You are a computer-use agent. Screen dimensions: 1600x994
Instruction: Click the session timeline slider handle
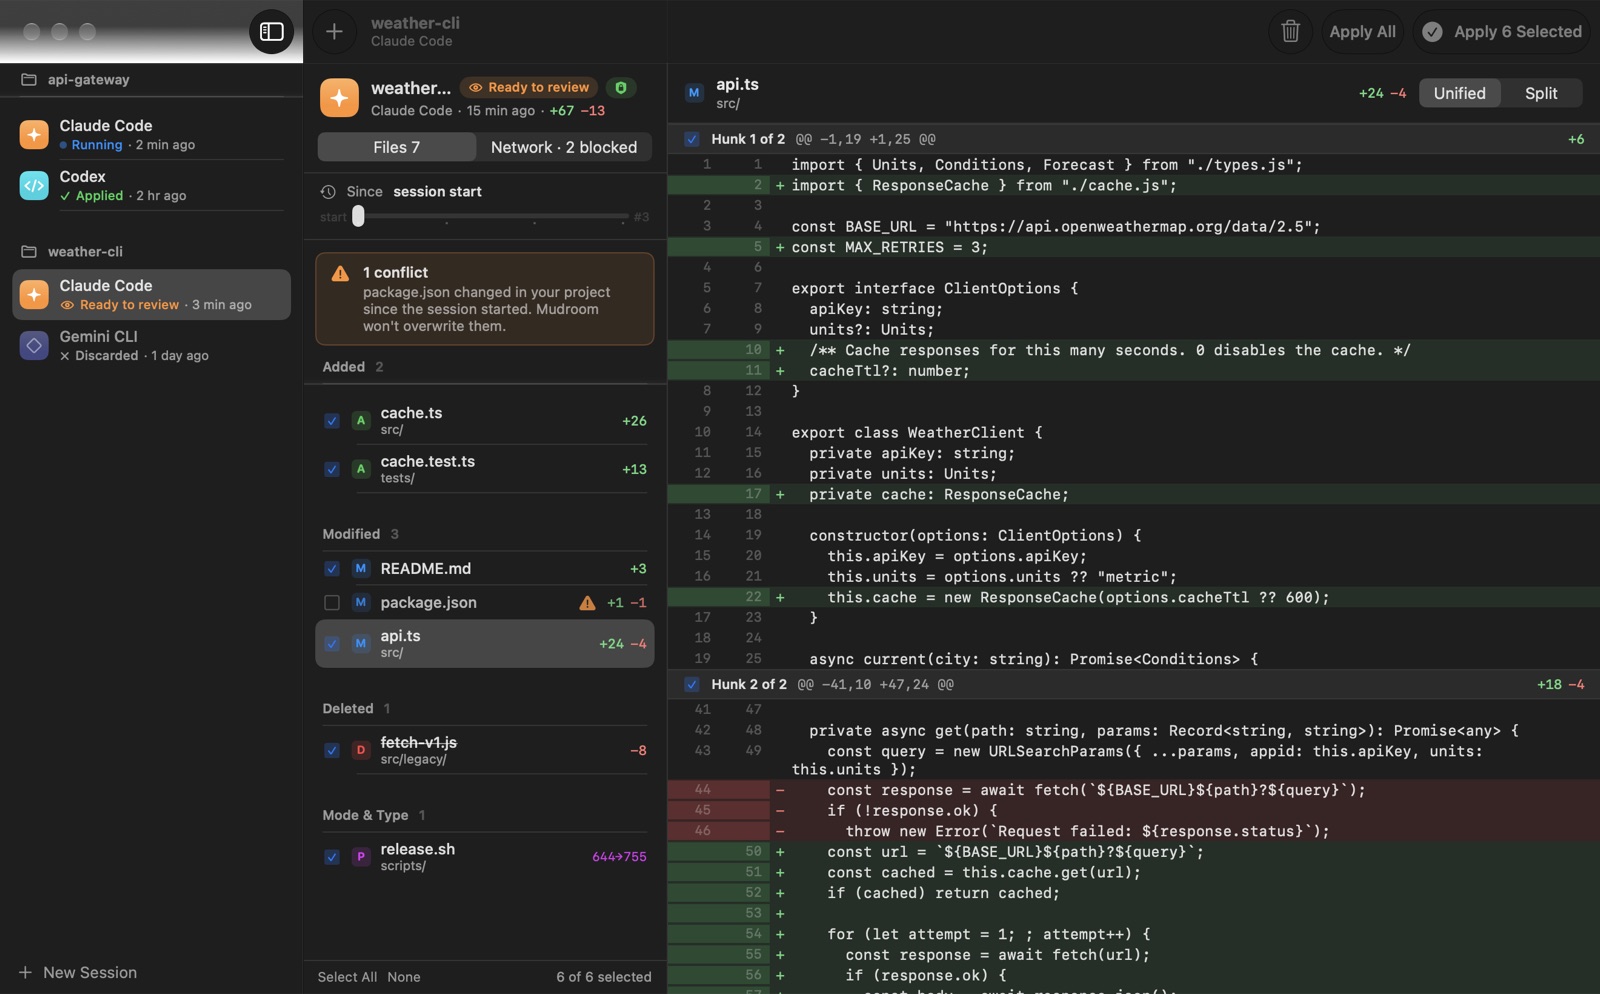tap(358, 216)
